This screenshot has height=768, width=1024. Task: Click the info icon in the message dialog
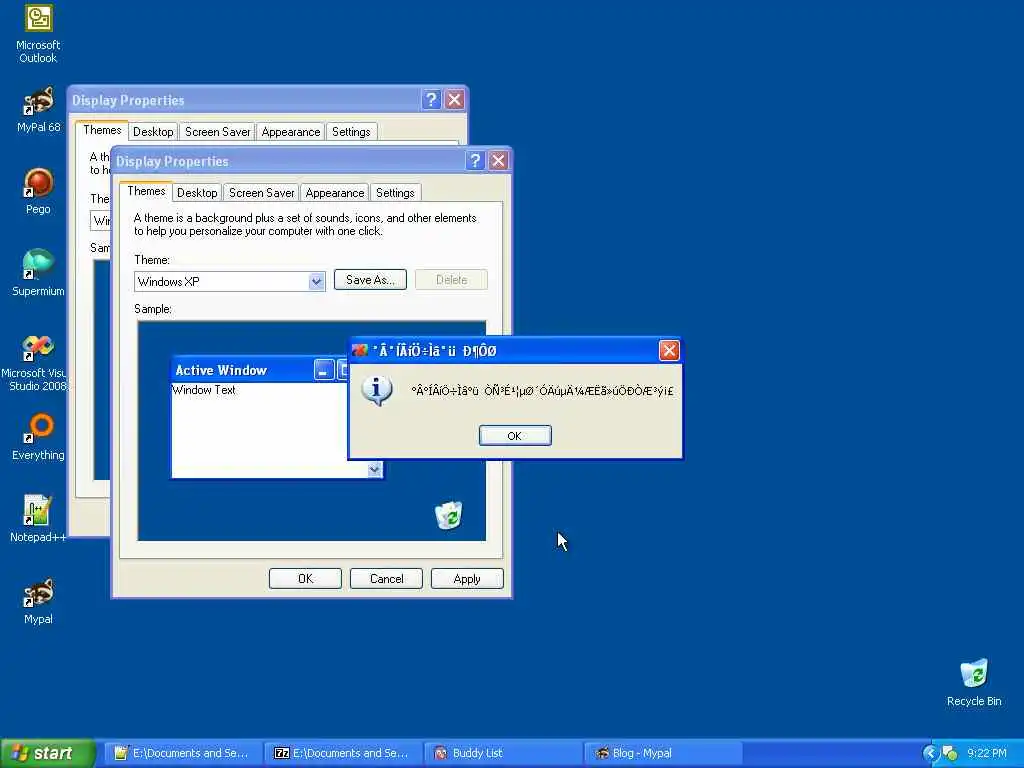pyautogui.click(x=376, y=391)
